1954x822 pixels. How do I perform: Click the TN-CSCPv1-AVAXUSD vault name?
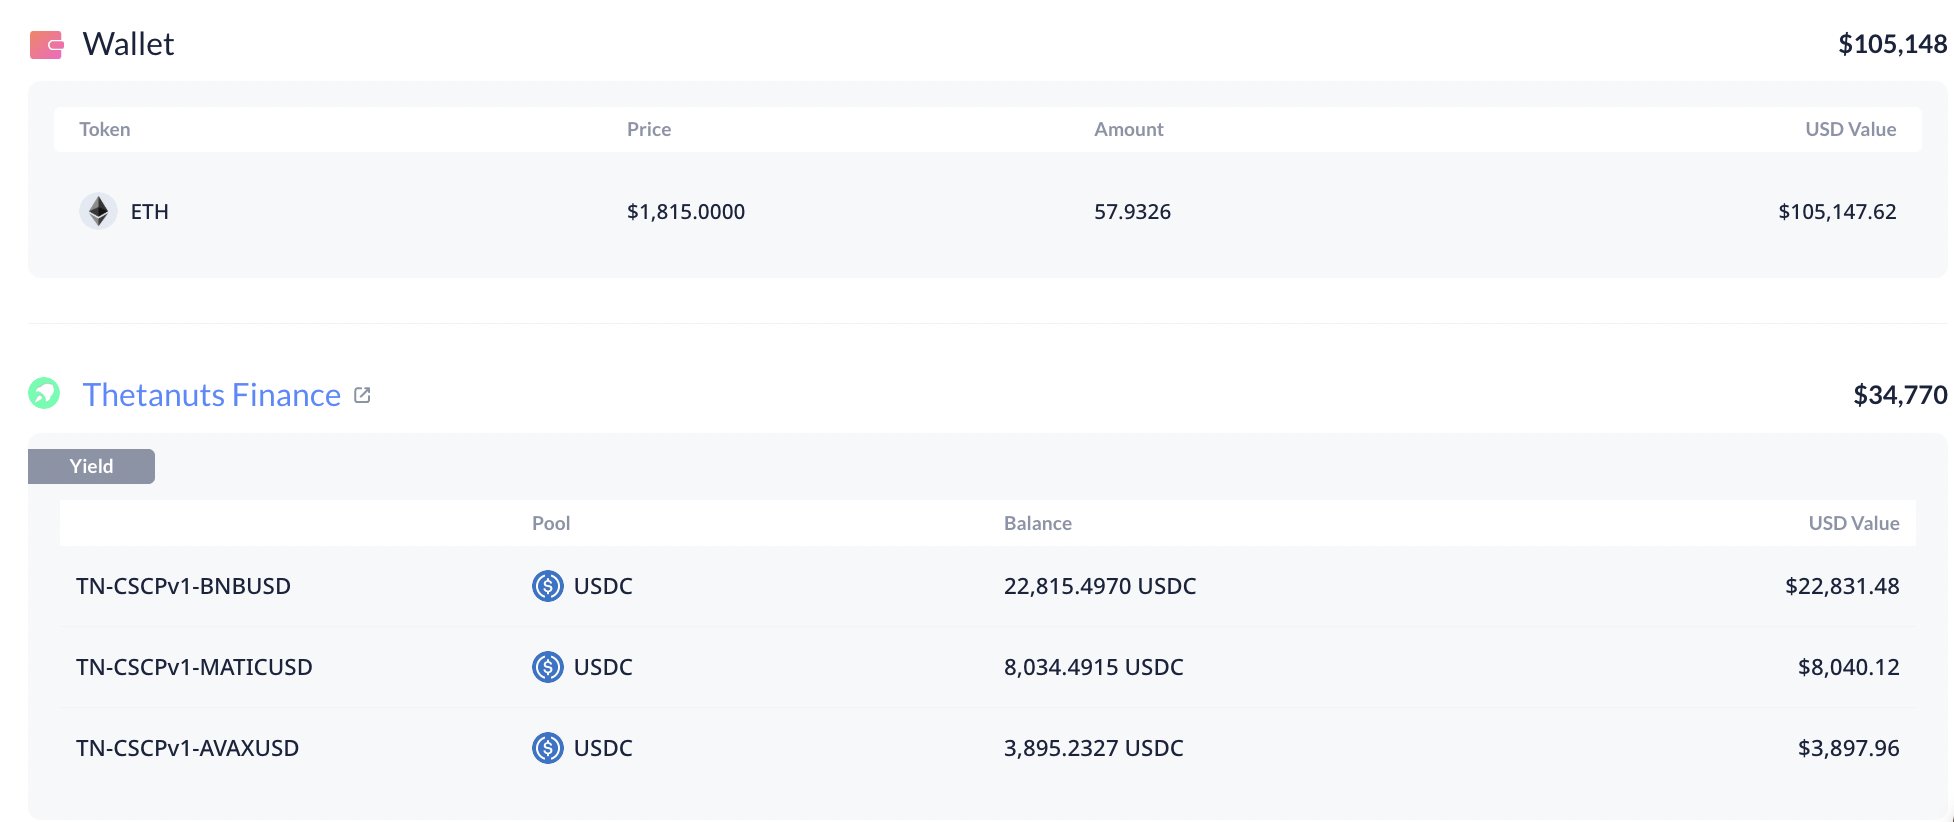pos(188,748)
